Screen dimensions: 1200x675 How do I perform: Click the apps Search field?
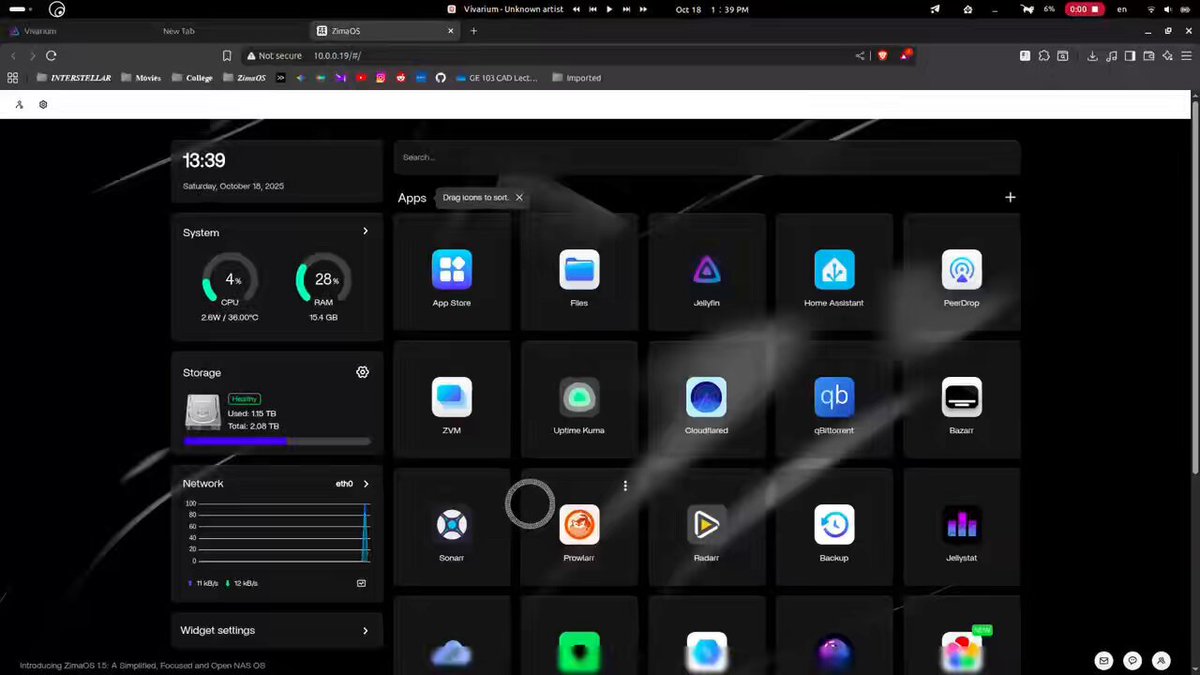pyautogui.click(x=707, y=157)
